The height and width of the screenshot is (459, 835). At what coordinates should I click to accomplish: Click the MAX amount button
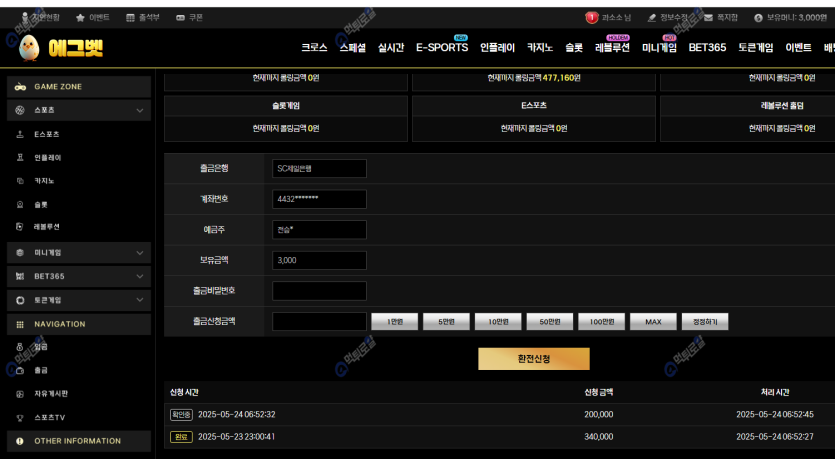pos(653,322)
